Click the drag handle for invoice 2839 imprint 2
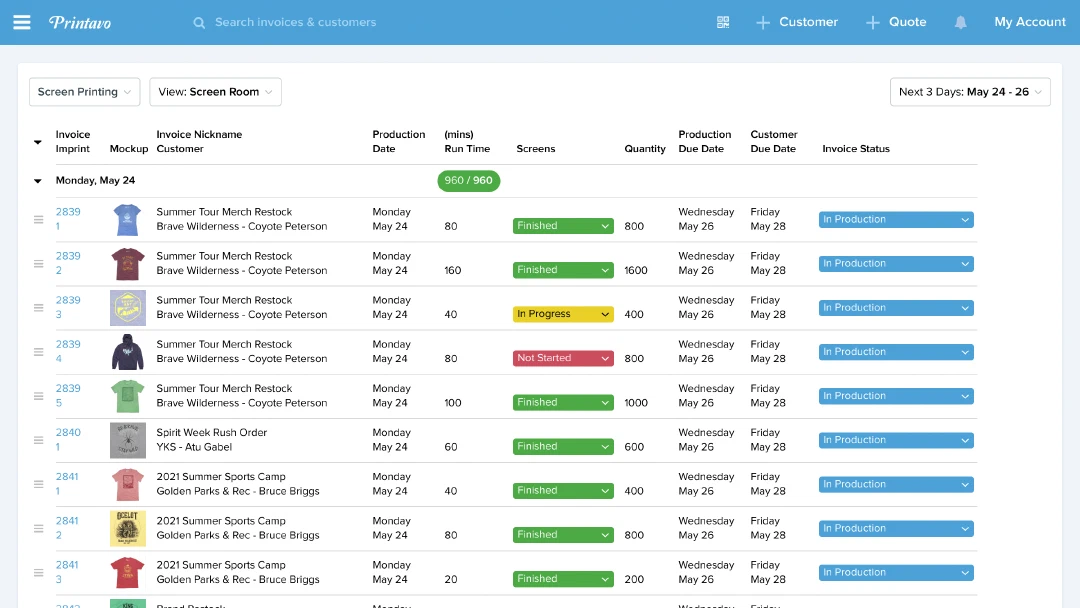Viewport: 1080px width, 608px height. pos(39,264)
